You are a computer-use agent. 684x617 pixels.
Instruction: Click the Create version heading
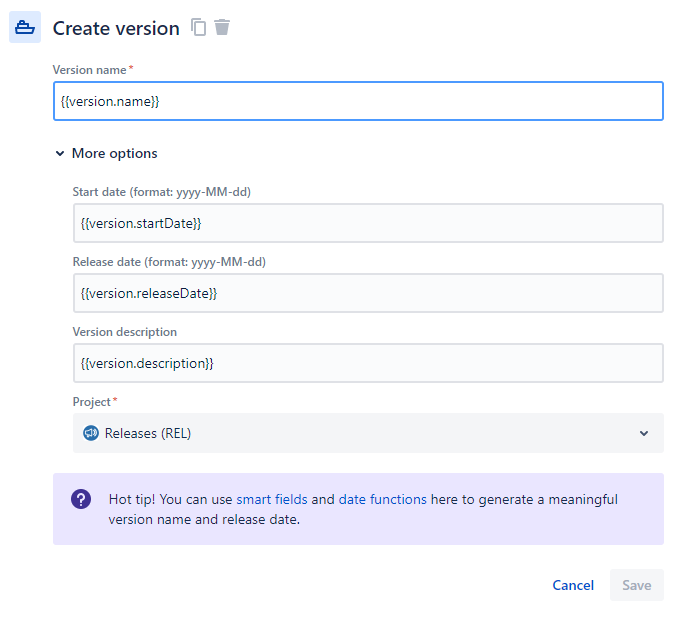coord(116,28)
